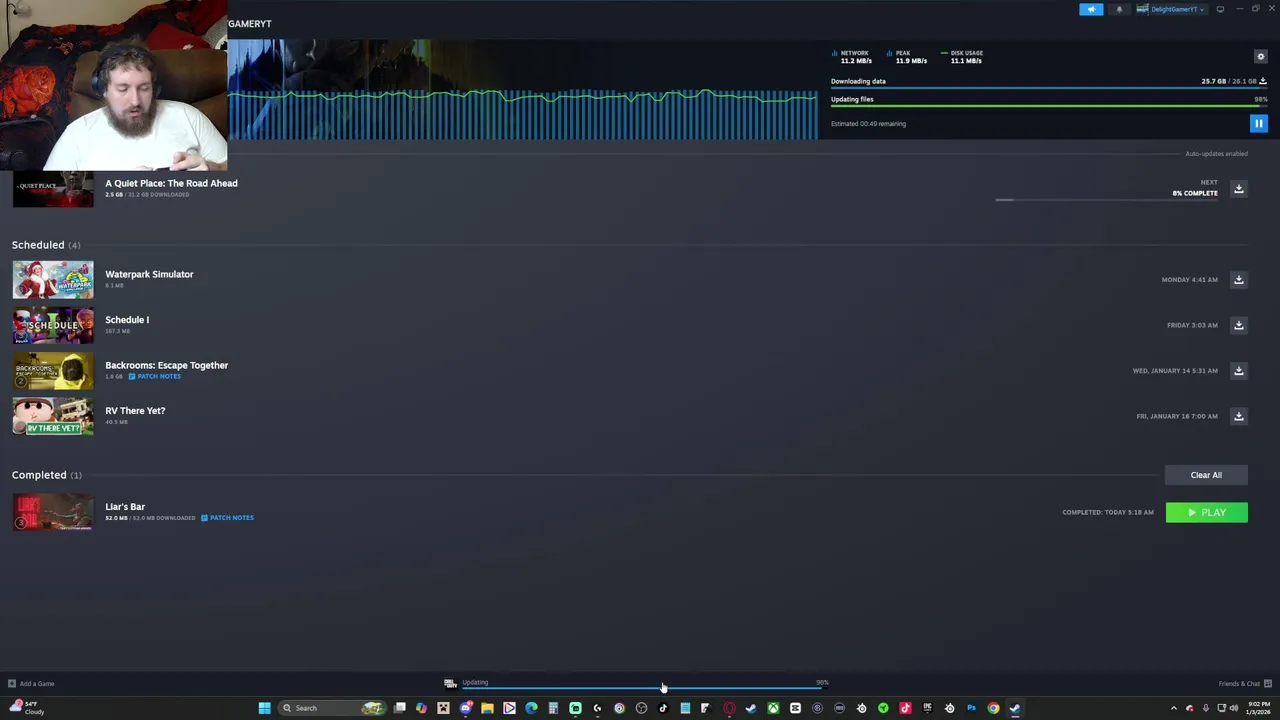1280x720 pixels.
Task: Open Opera GX from taskbar
Action: (729, 708)
